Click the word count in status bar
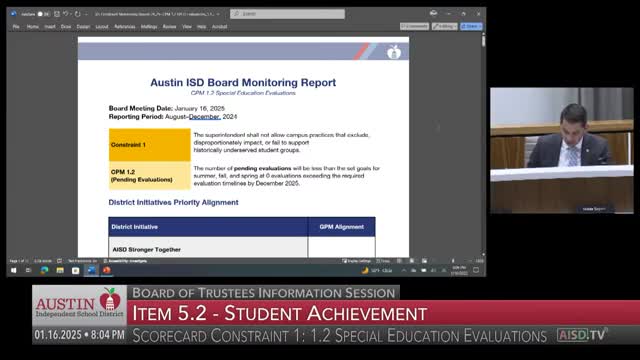 coord(42,261)
